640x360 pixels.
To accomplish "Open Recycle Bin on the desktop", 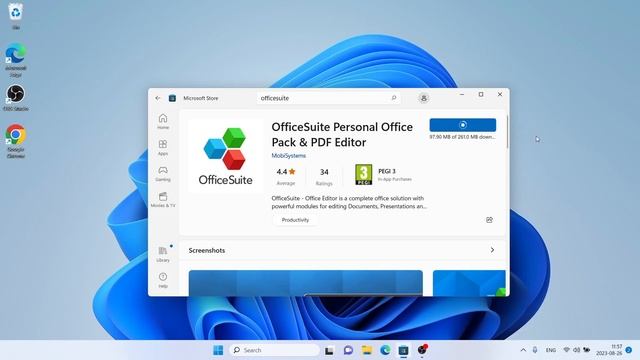I will tap(16, 16).
